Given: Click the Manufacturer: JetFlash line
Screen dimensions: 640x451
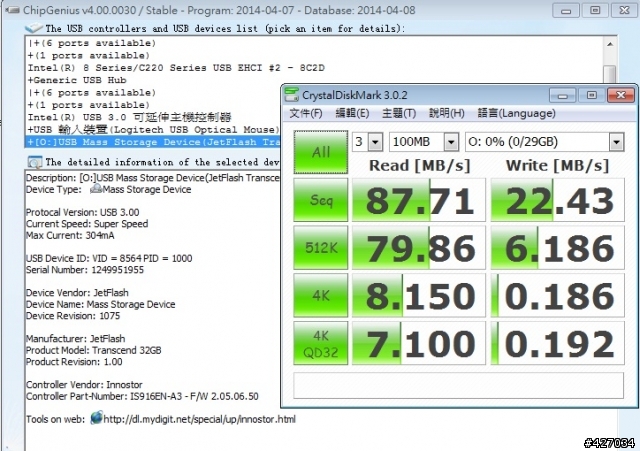Looking at the screenshot, I should (x=76, y=339).
